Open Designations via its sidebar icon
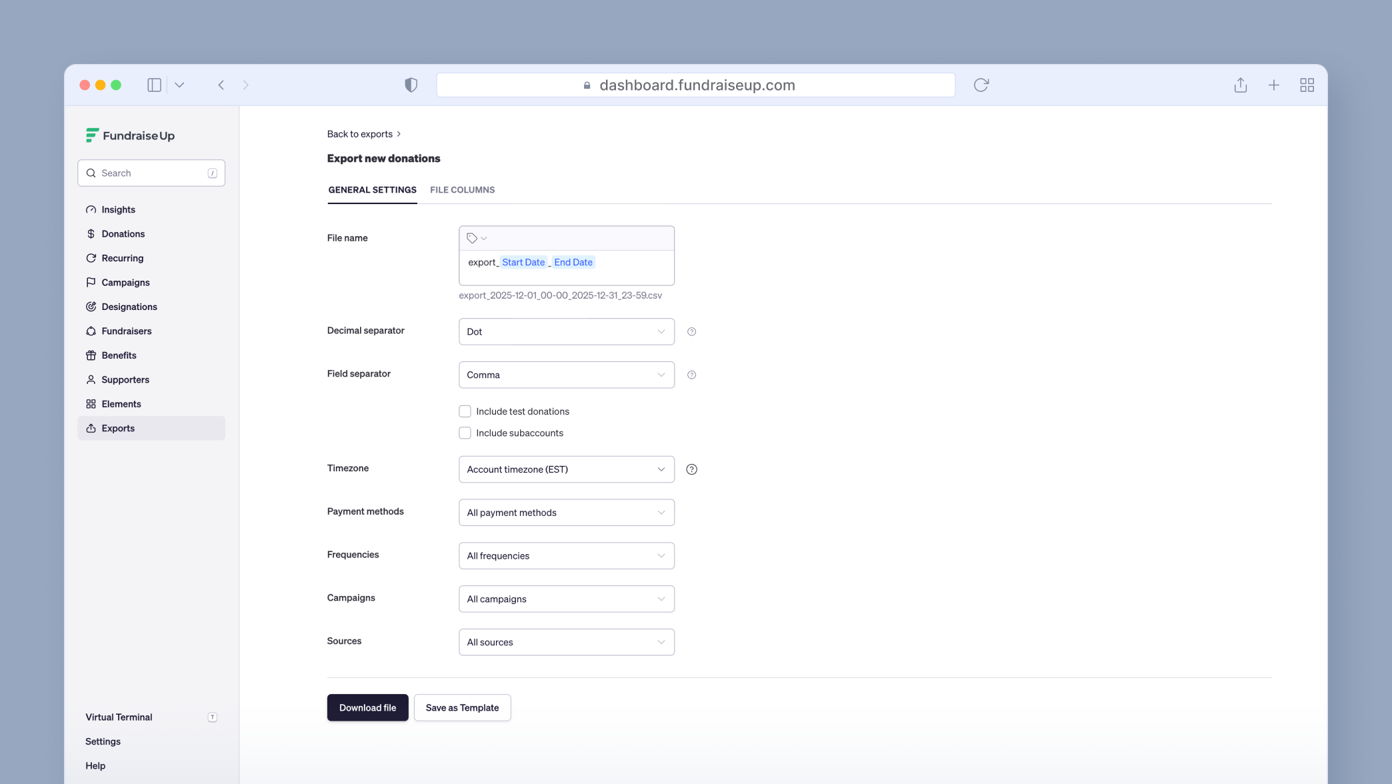Viewport: 1392px width, 784px height. click(91, 306)
